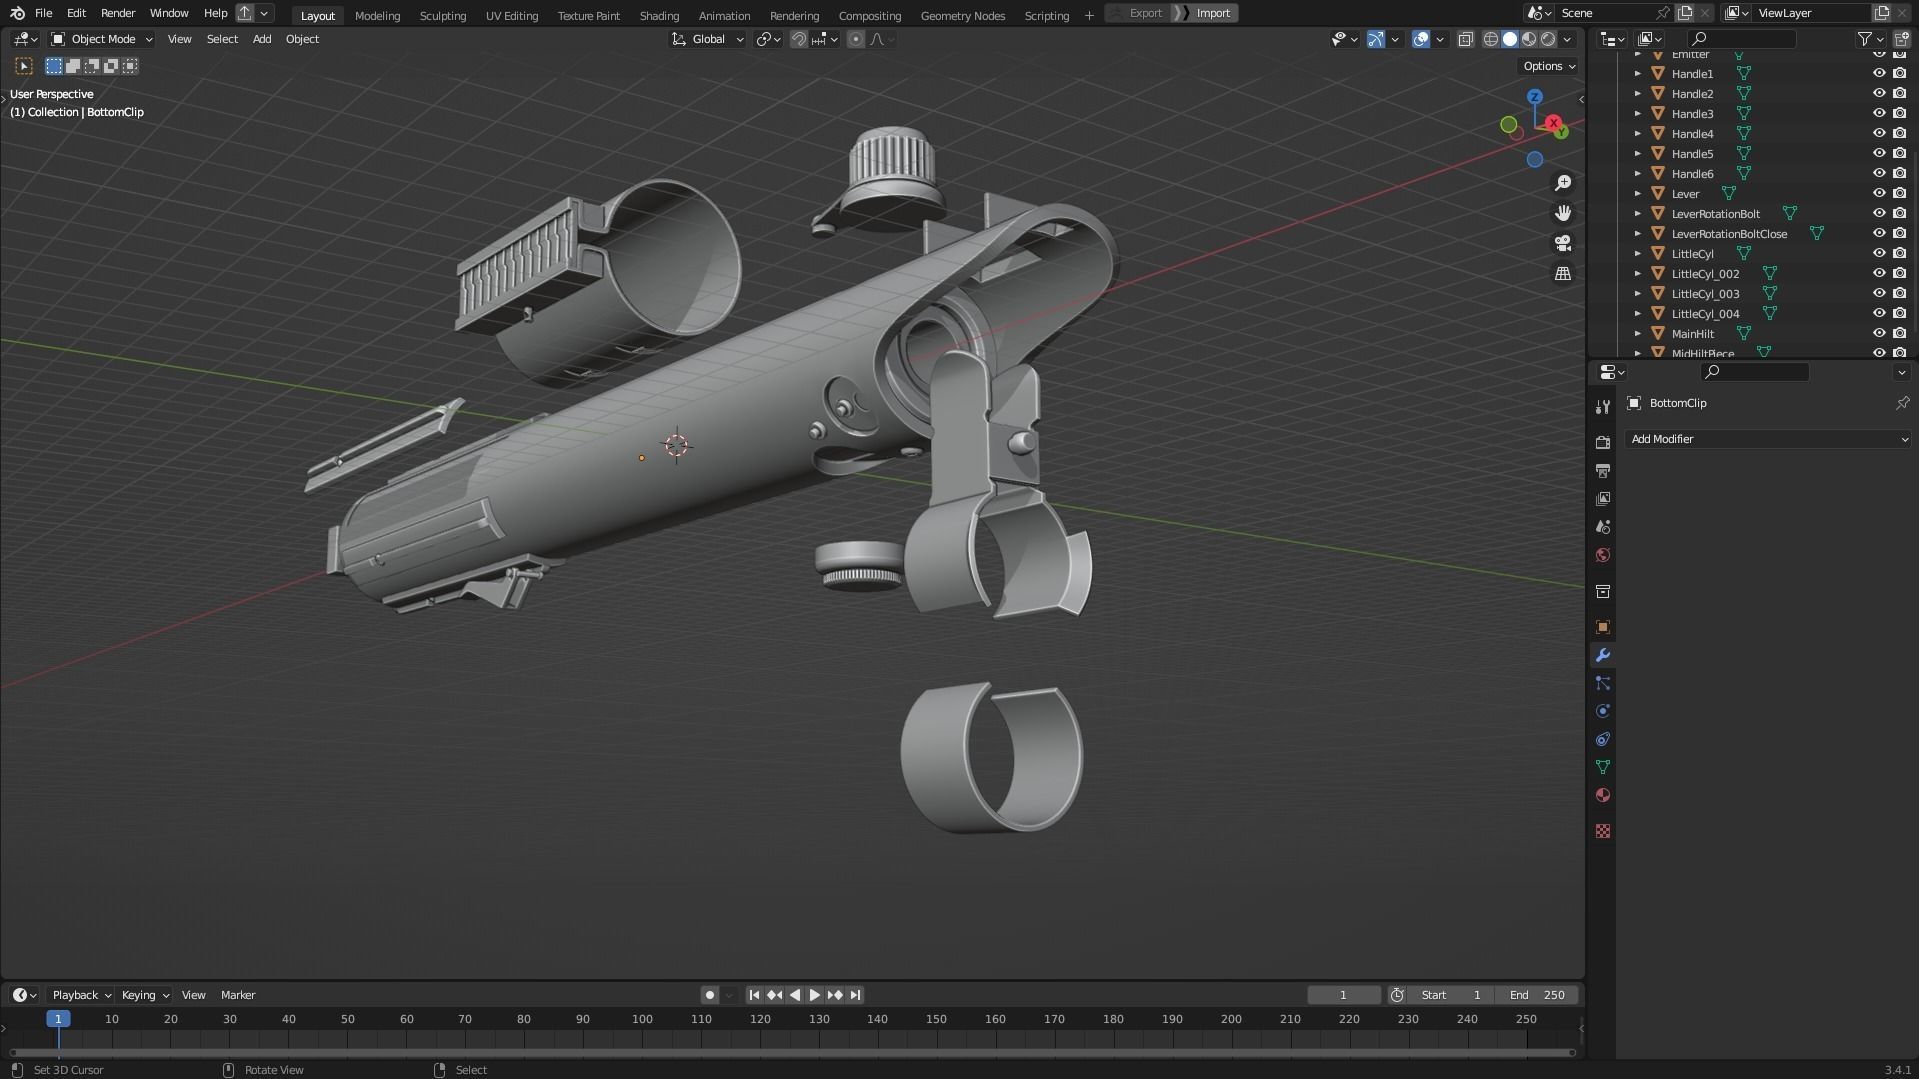Expand the LeverRotationBolt outliner entry

1637,213
